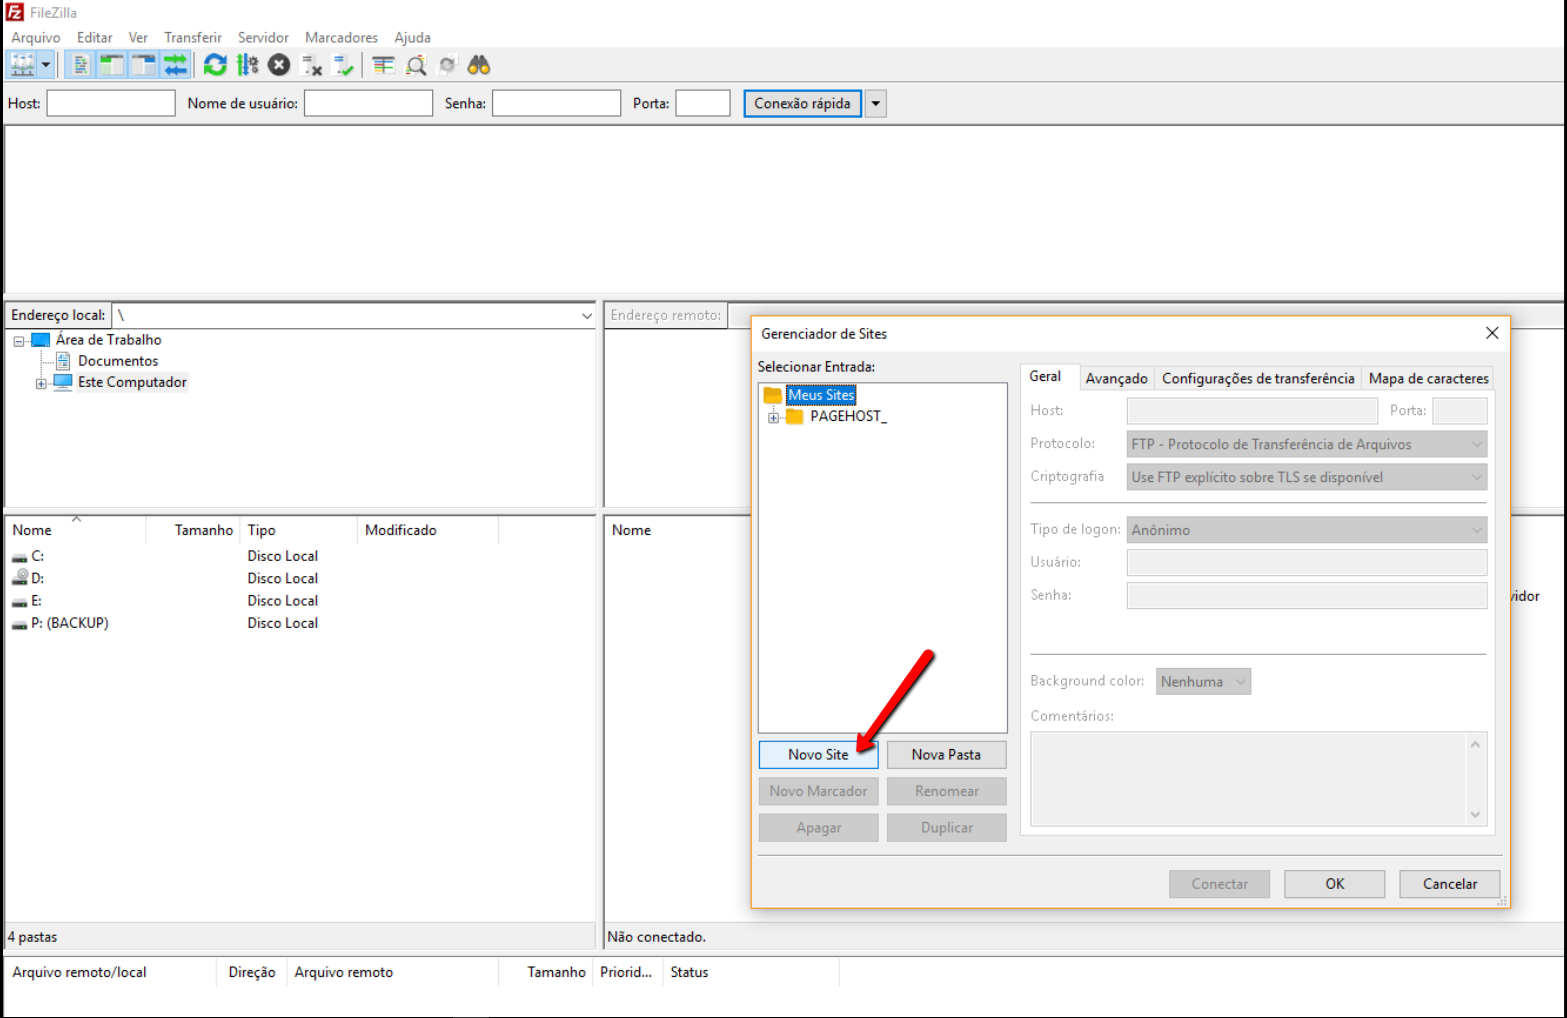Toggle transfer queue display icon

click(x=176, y=65)
